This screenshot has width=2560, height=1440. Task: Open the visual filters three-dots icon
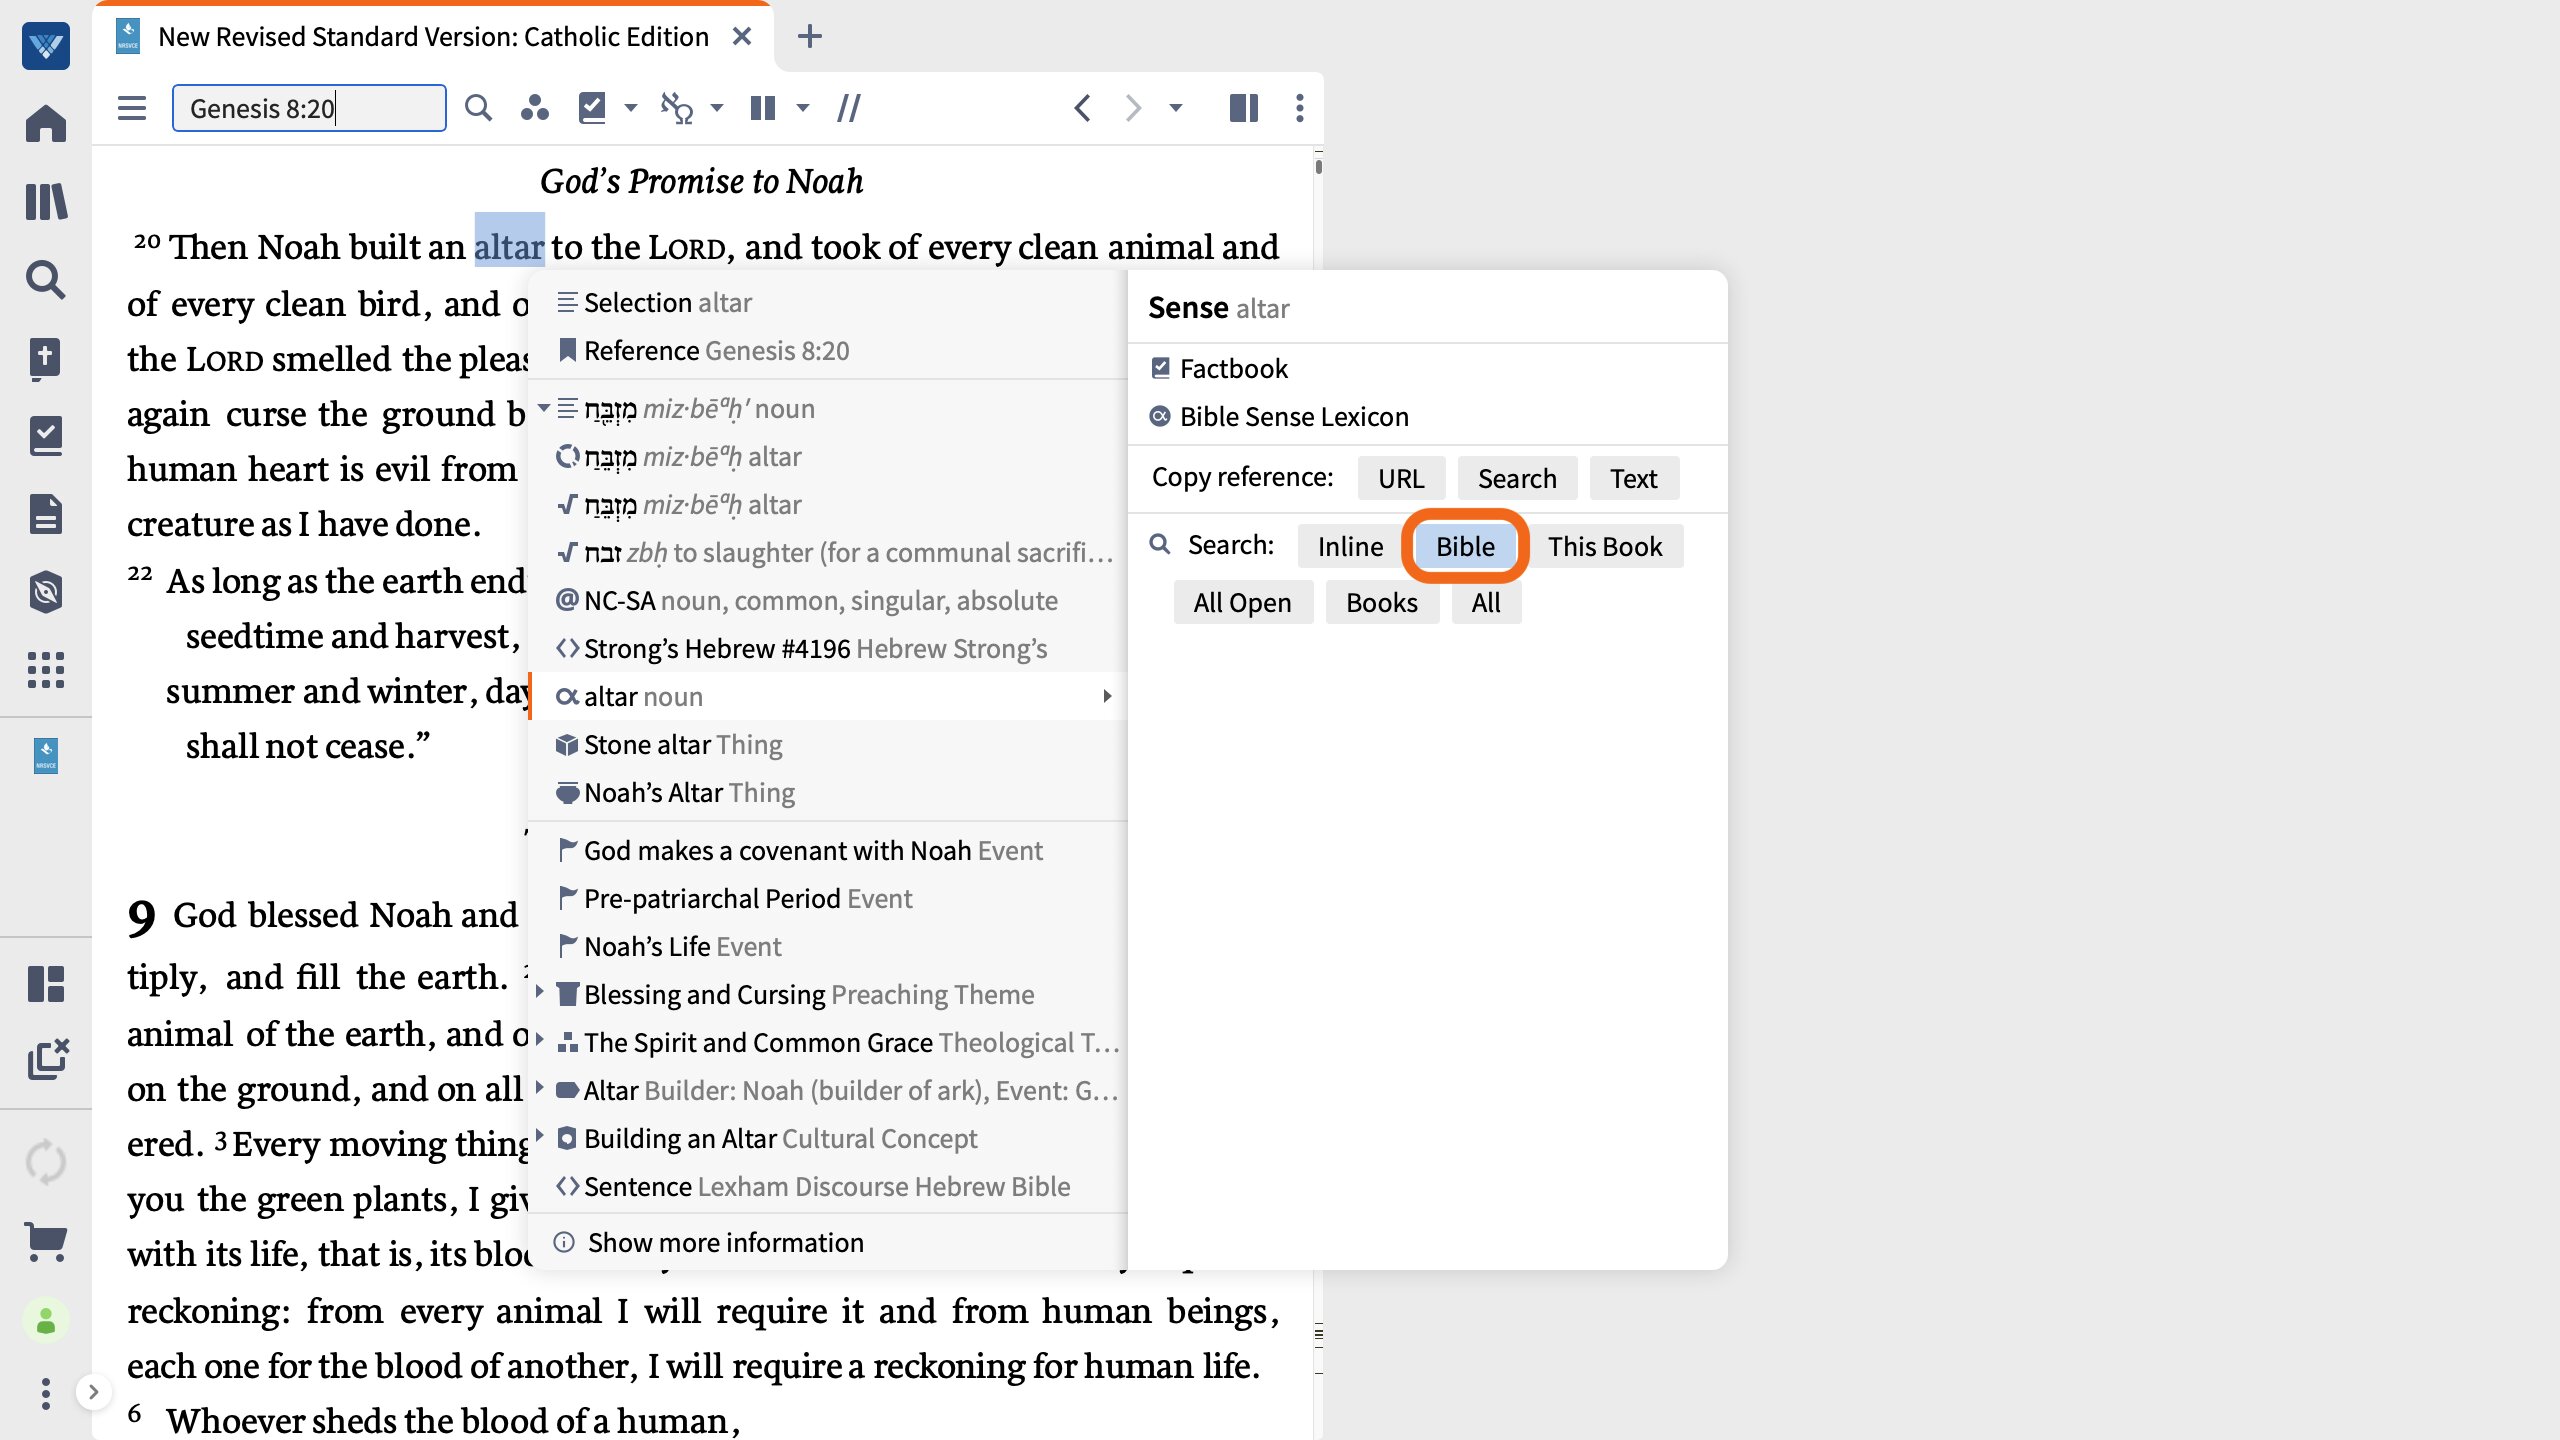click(x=535, y=108)
